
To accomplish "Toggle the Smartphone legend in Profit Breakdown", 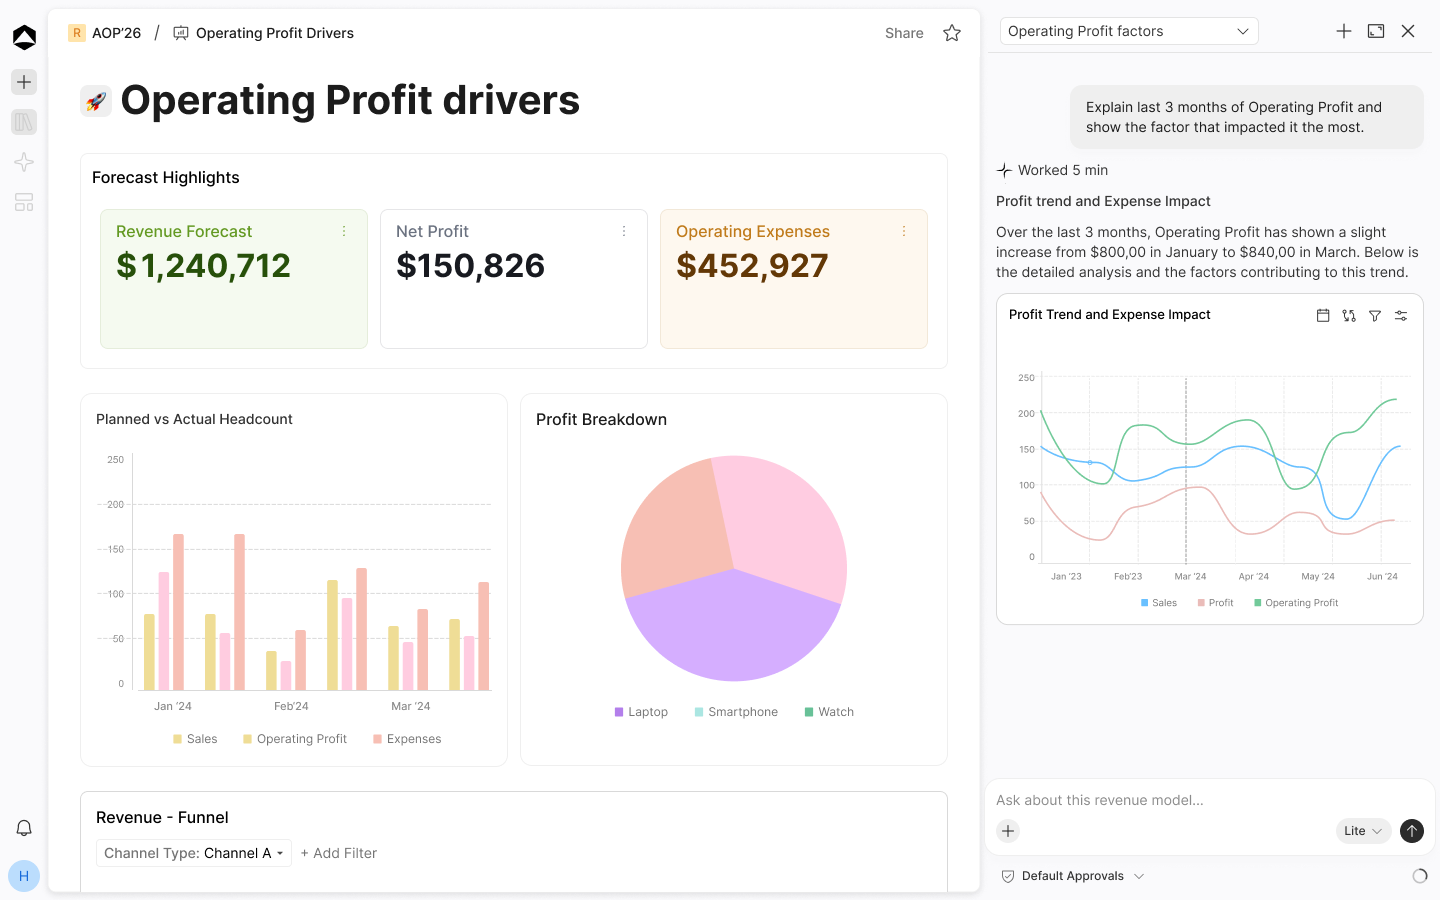I will point(736,712).
